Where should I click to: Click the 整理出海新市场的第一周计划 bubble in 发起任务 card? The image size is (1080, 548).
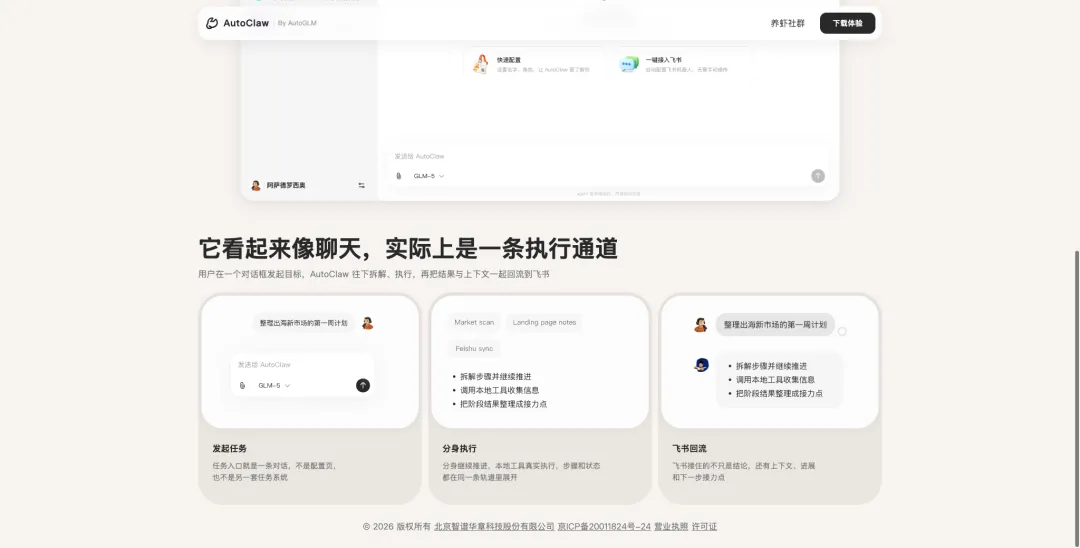coord(303,323)
